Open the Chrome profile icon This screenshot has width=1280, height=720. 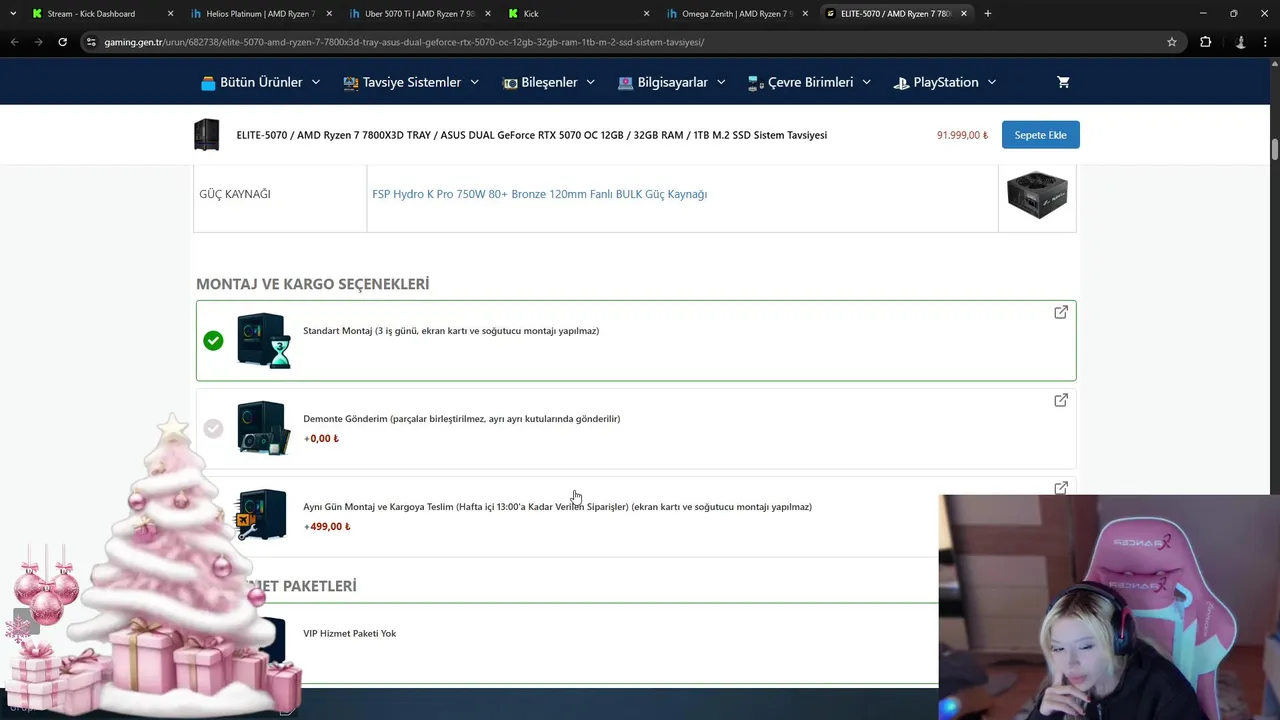pyautogui.click(x=1241, y=42)
